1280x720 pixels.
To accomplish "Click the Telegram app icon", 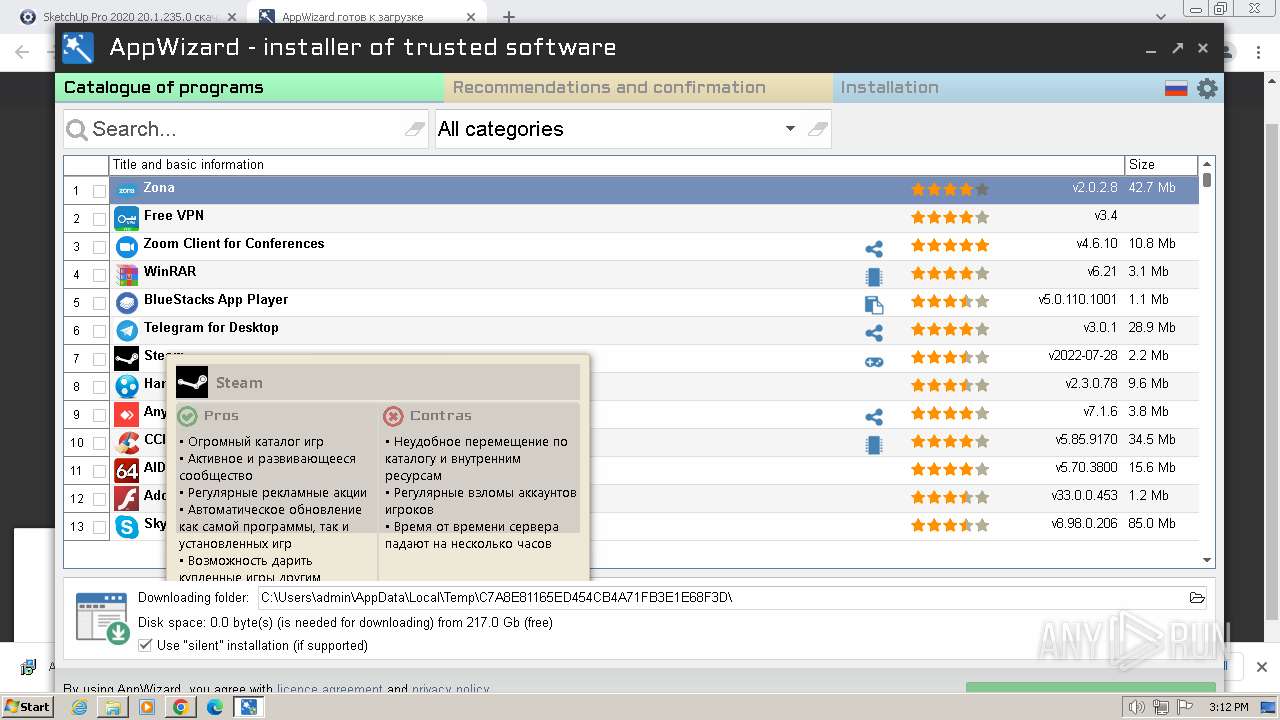I will (126, 330).
